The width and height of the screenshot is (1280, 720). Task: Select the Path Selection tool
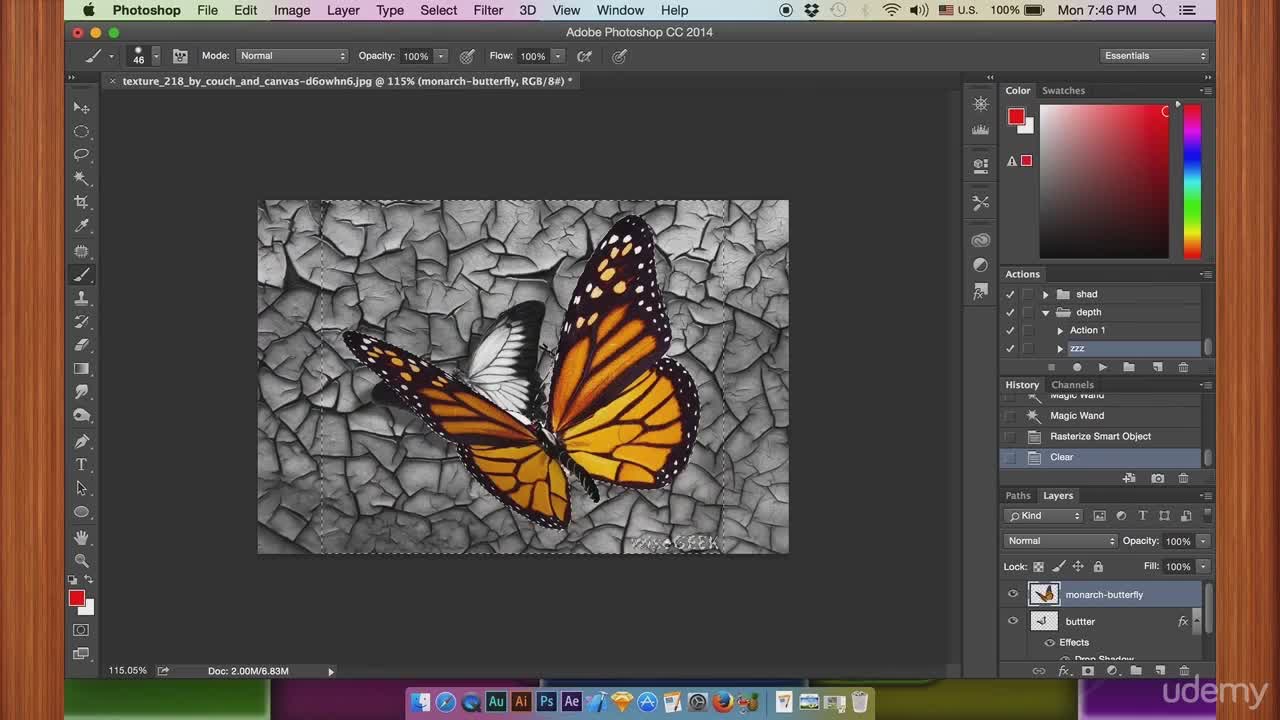(x=82, y=488)
